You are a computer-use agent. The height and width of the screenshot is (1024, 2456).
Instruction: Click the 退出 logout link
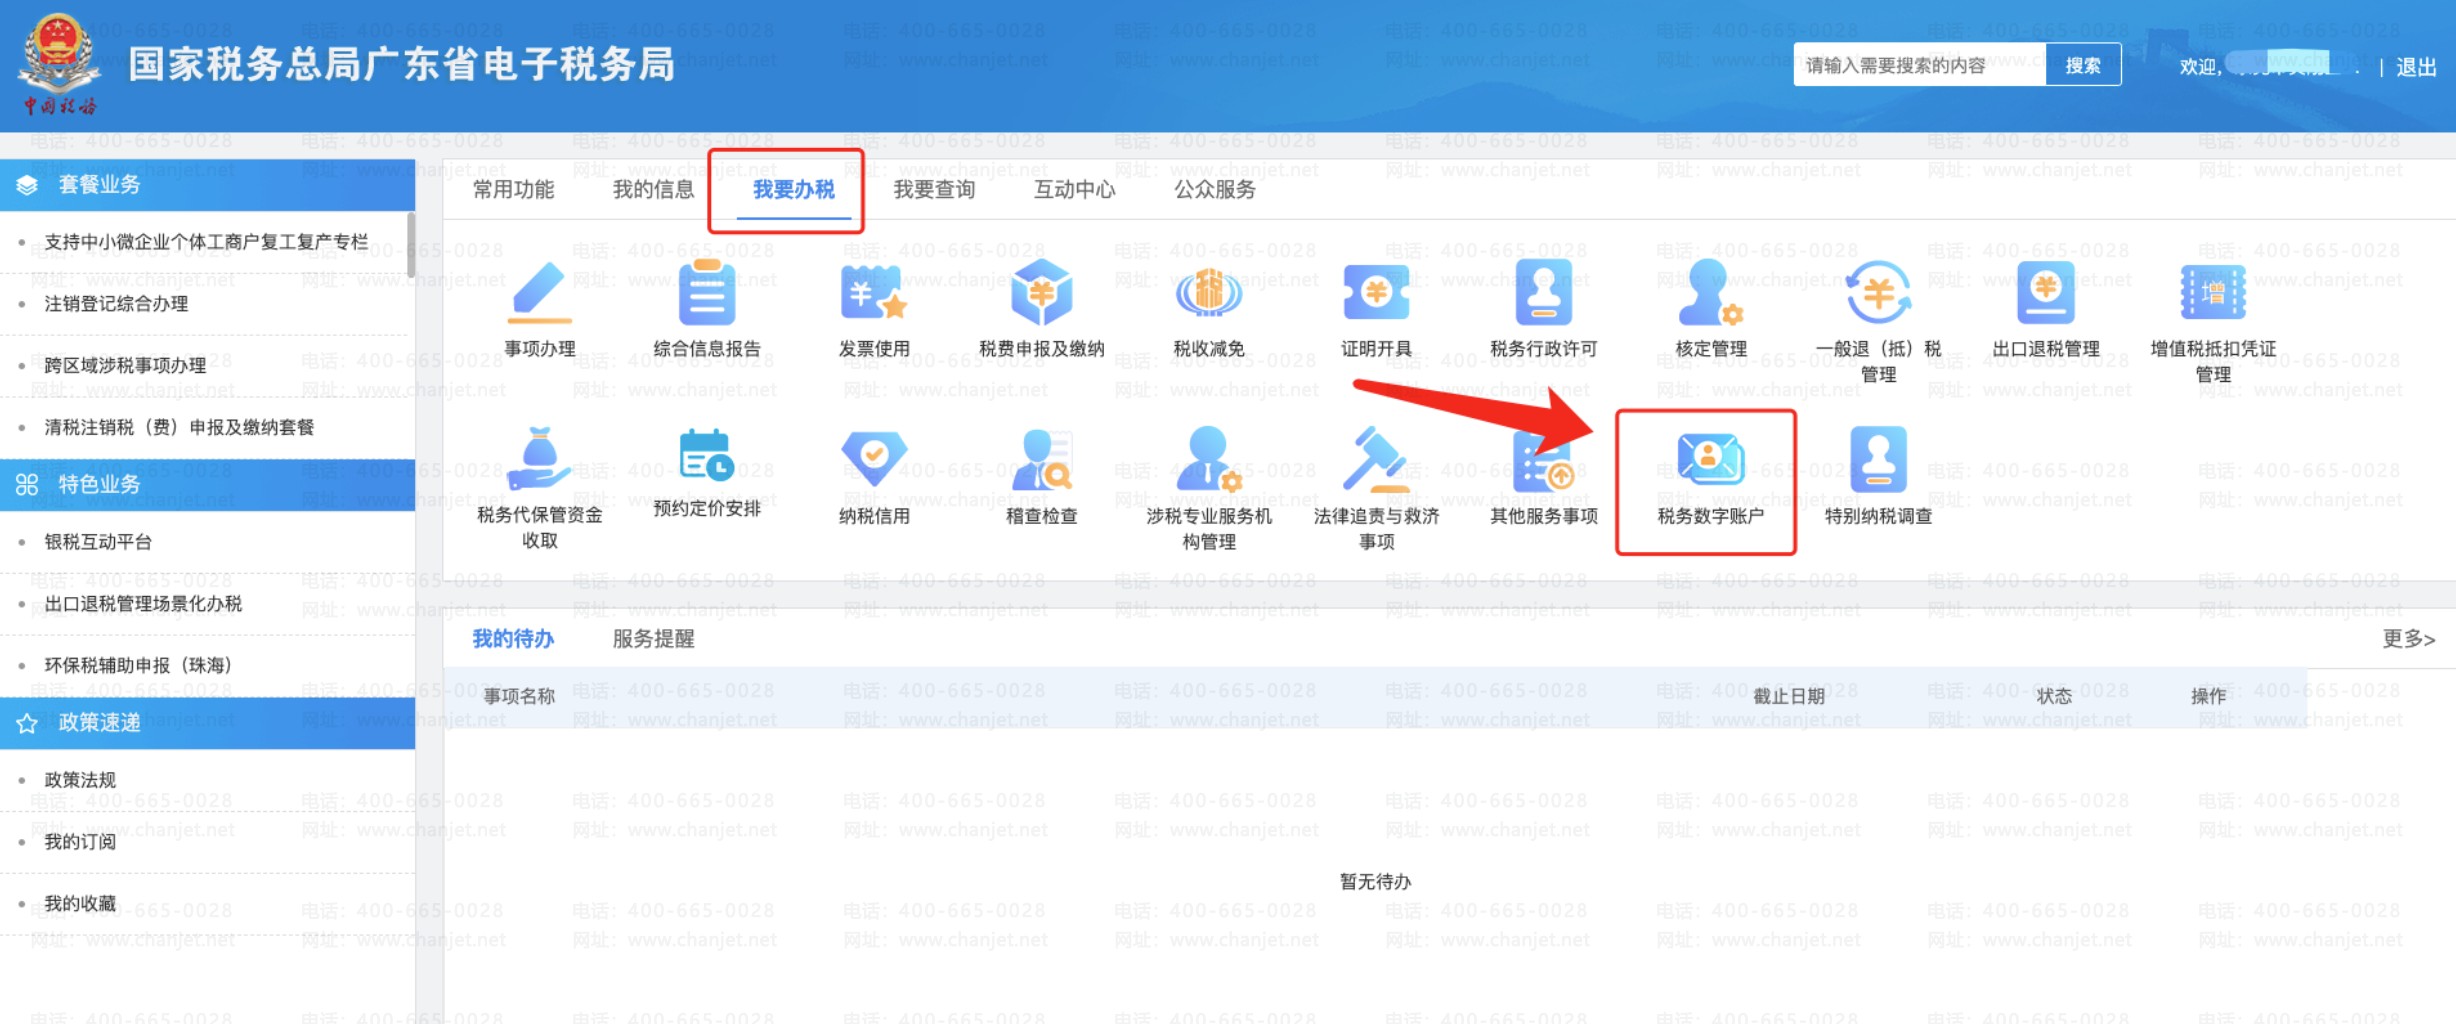[x=2415, y=67]
